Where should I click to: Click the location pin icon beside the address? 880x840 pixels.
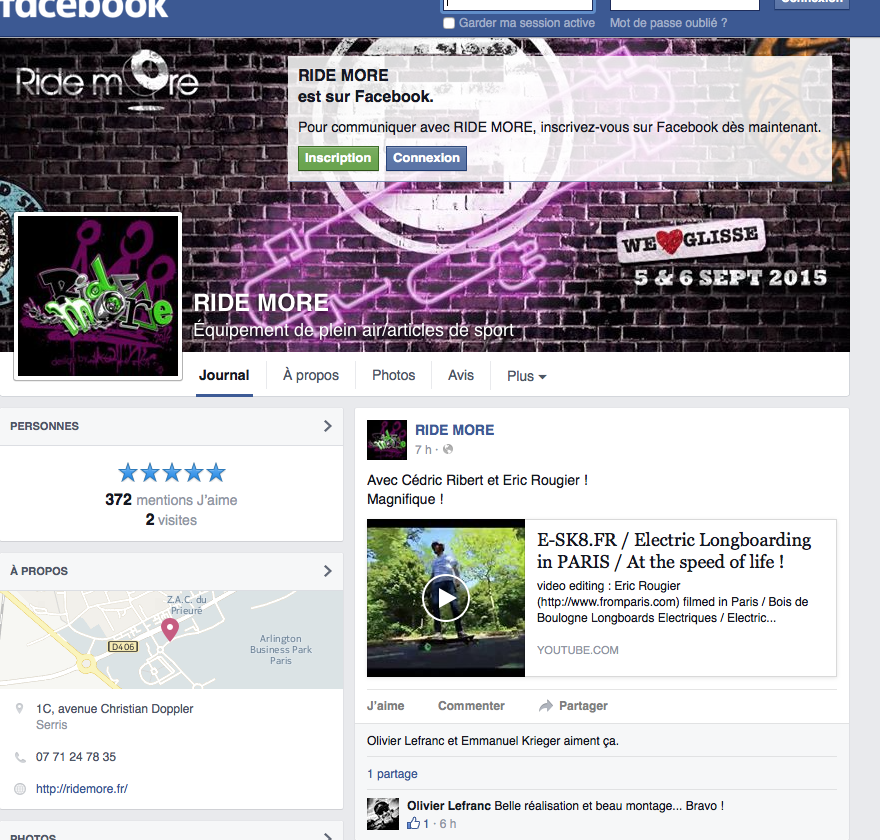[20, 709]
